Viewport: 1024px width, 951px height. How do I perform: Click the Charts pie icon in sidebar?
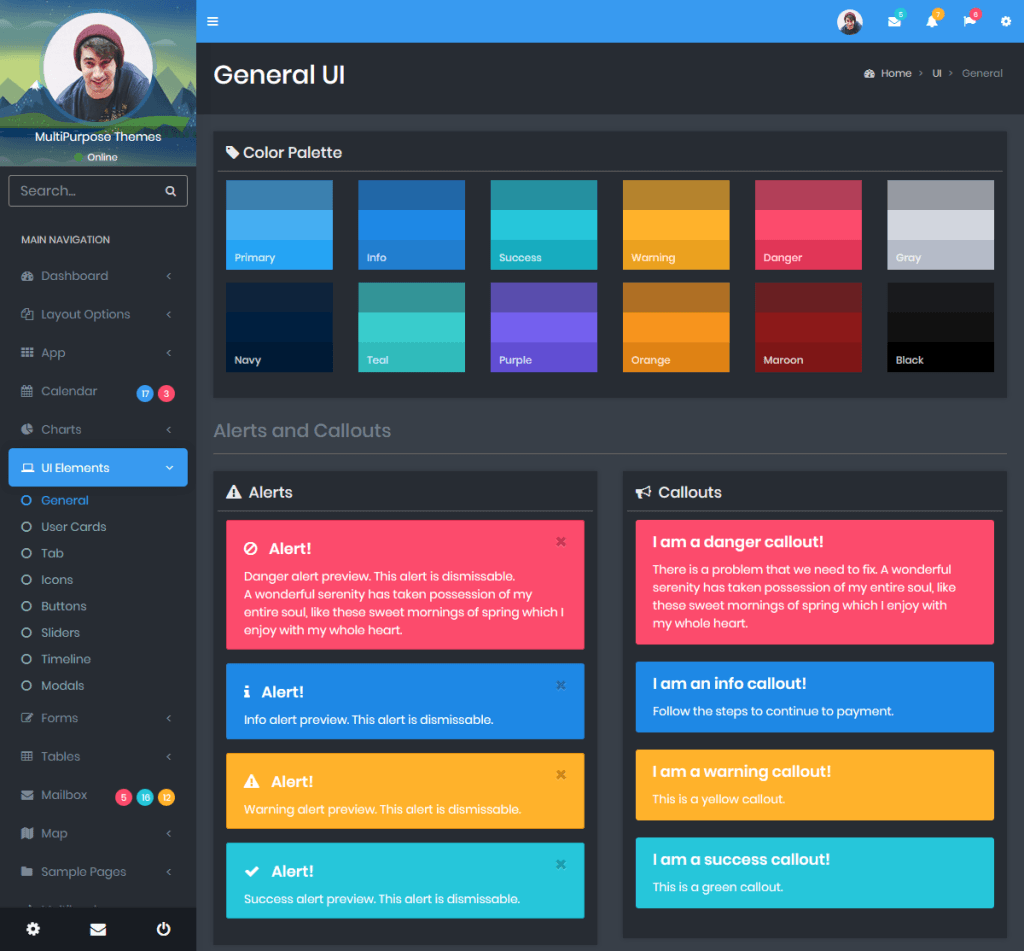27,429
